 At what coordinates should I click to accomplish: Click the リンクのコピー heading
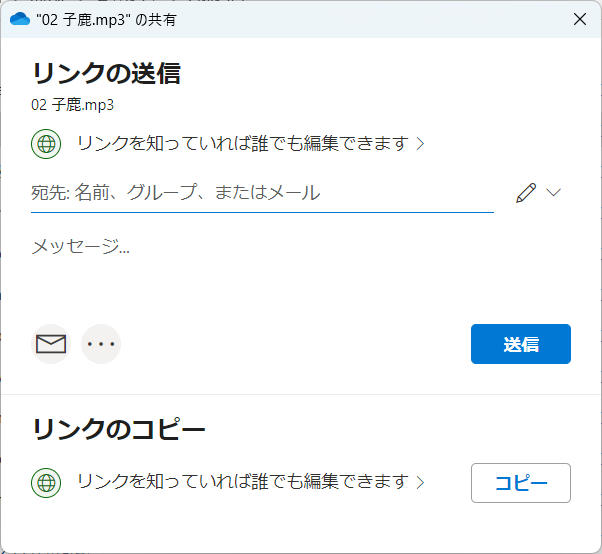pos(119,429)
